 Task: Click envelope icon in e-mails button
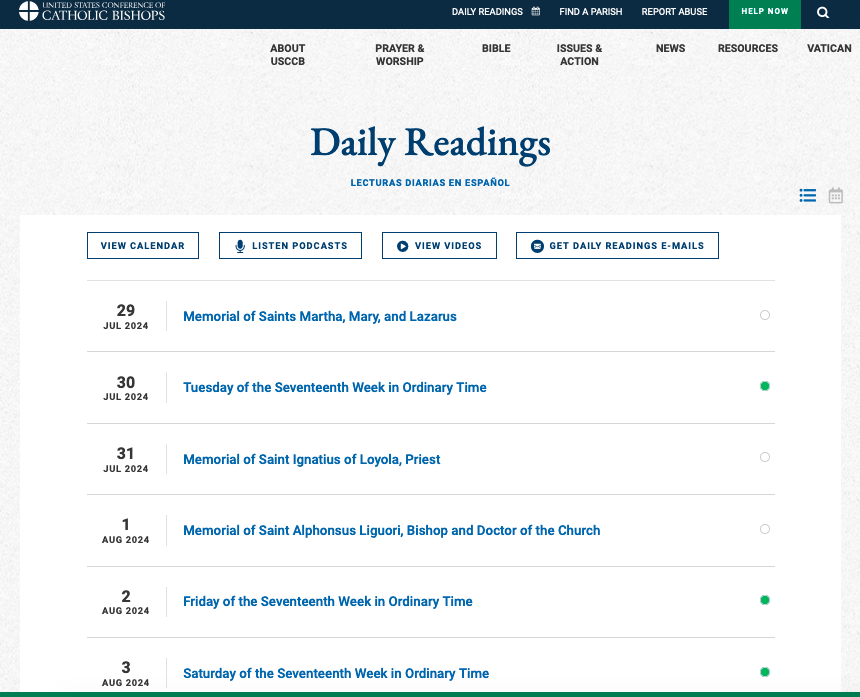click(x=537, y=246)
